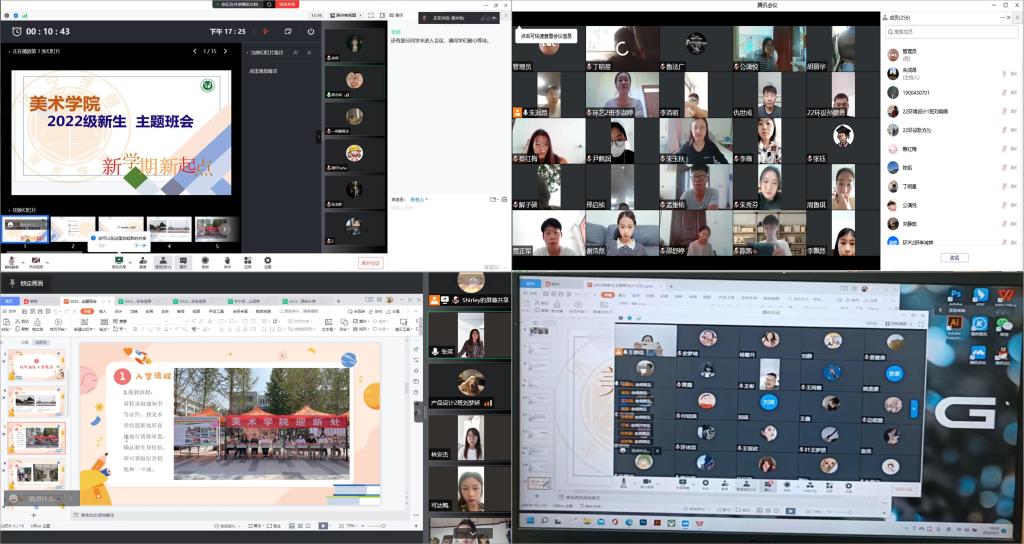
Task: Toggle the camera video in the meeting toolbar
Action: (x=36, y=261)
